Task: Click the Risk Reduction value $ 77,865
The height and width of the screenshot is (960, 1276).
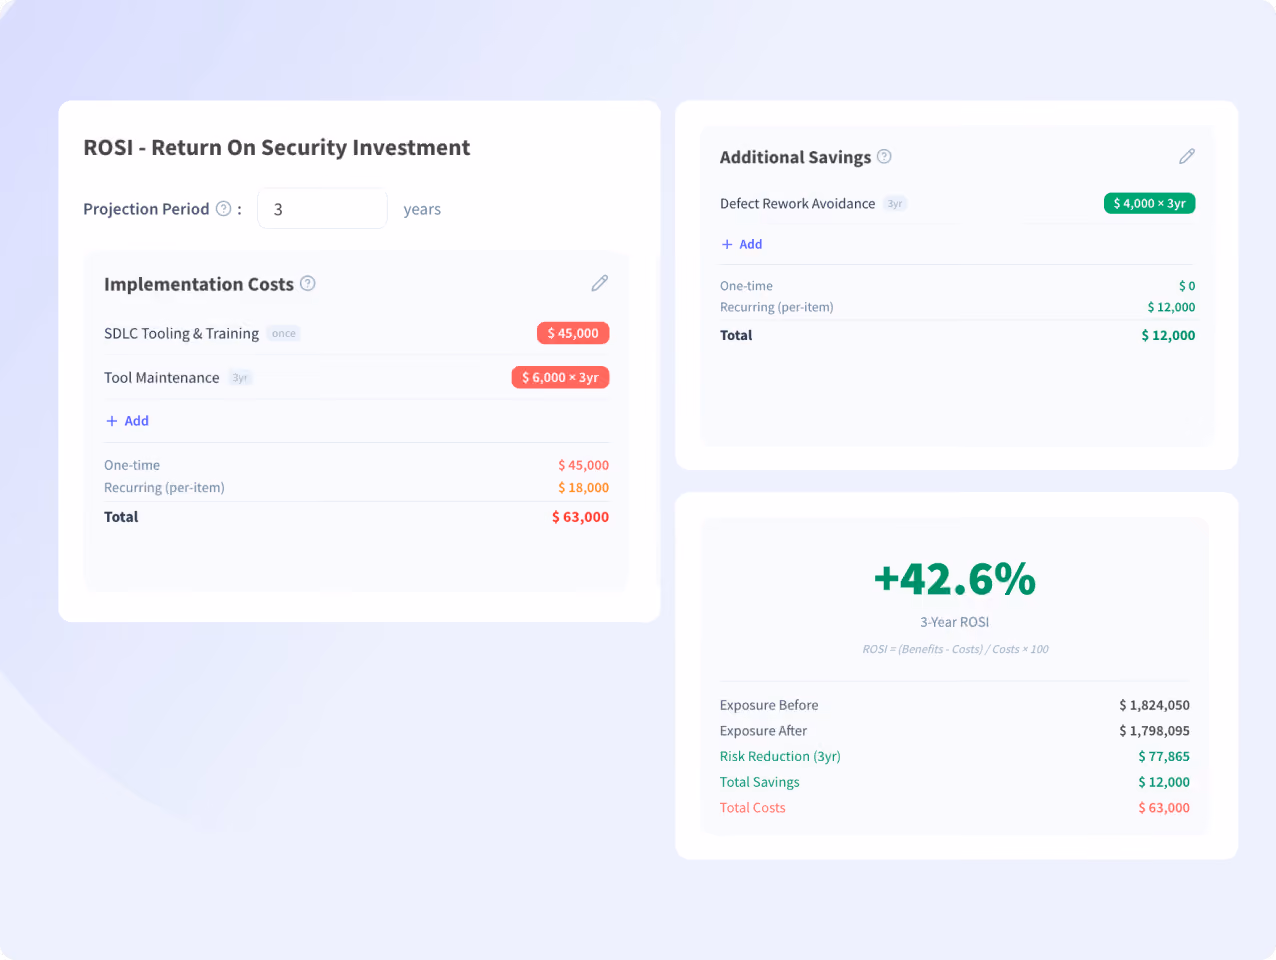Action: (x=1164, y=756)
